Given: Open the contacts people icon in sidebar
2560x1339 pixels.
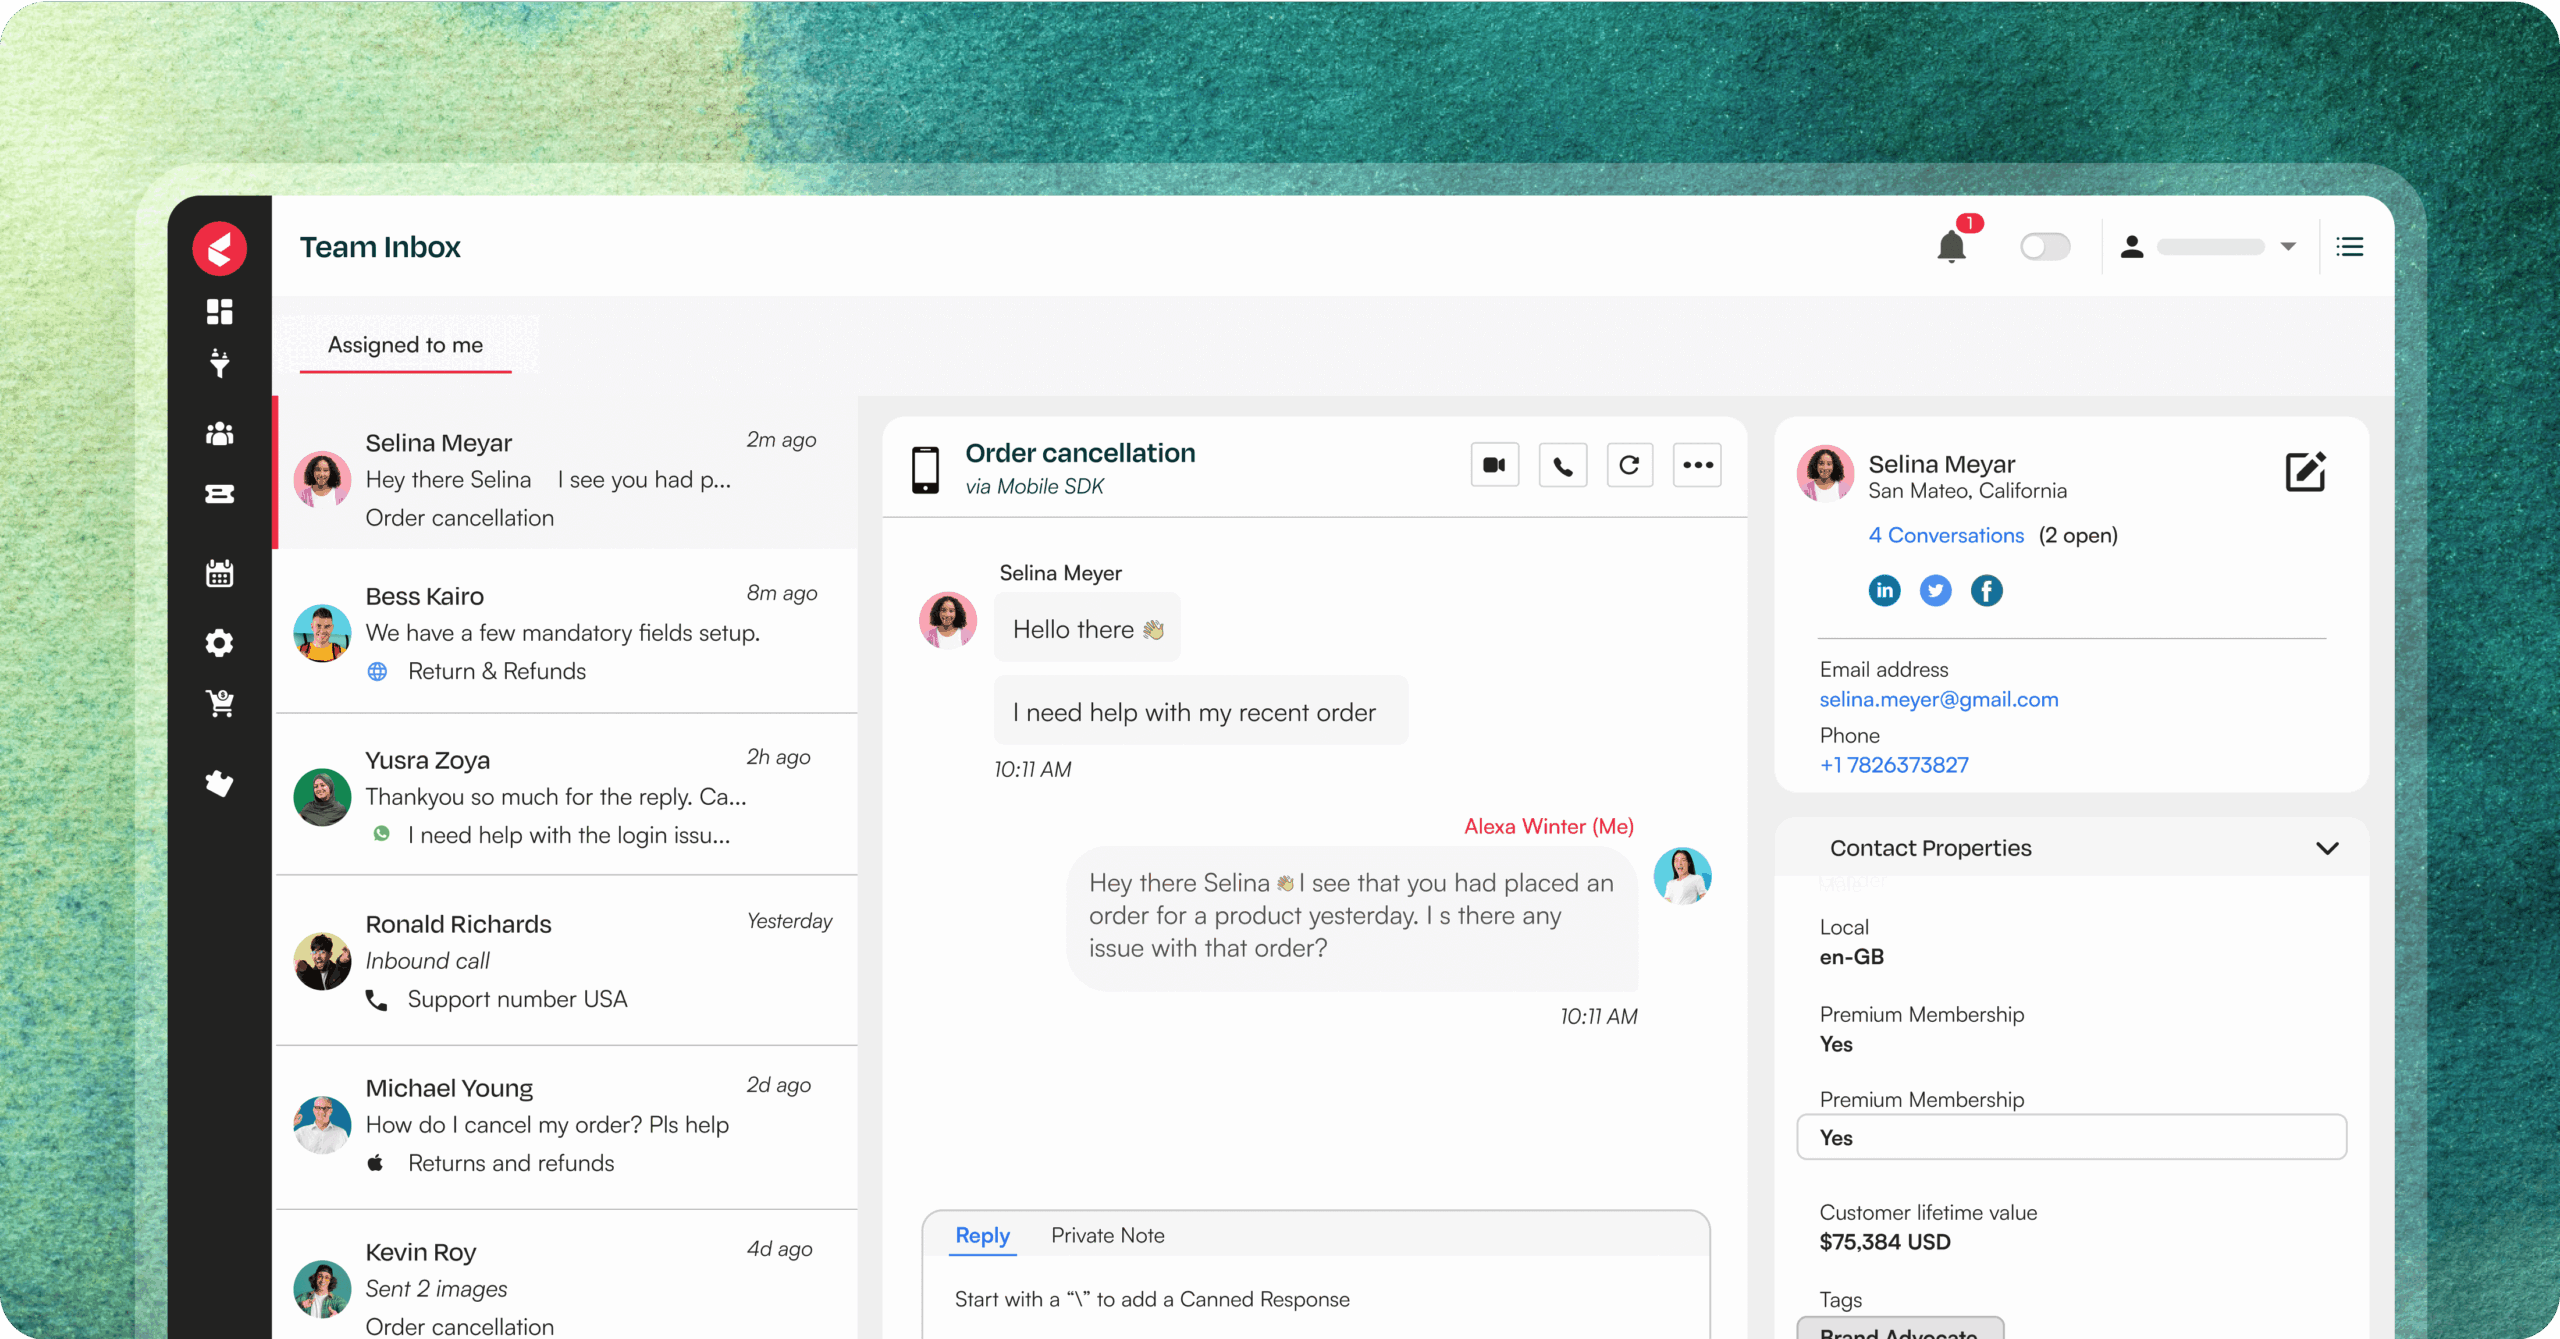Looking at the screenshot, I should pyautogui.click(x=220, y=434).
